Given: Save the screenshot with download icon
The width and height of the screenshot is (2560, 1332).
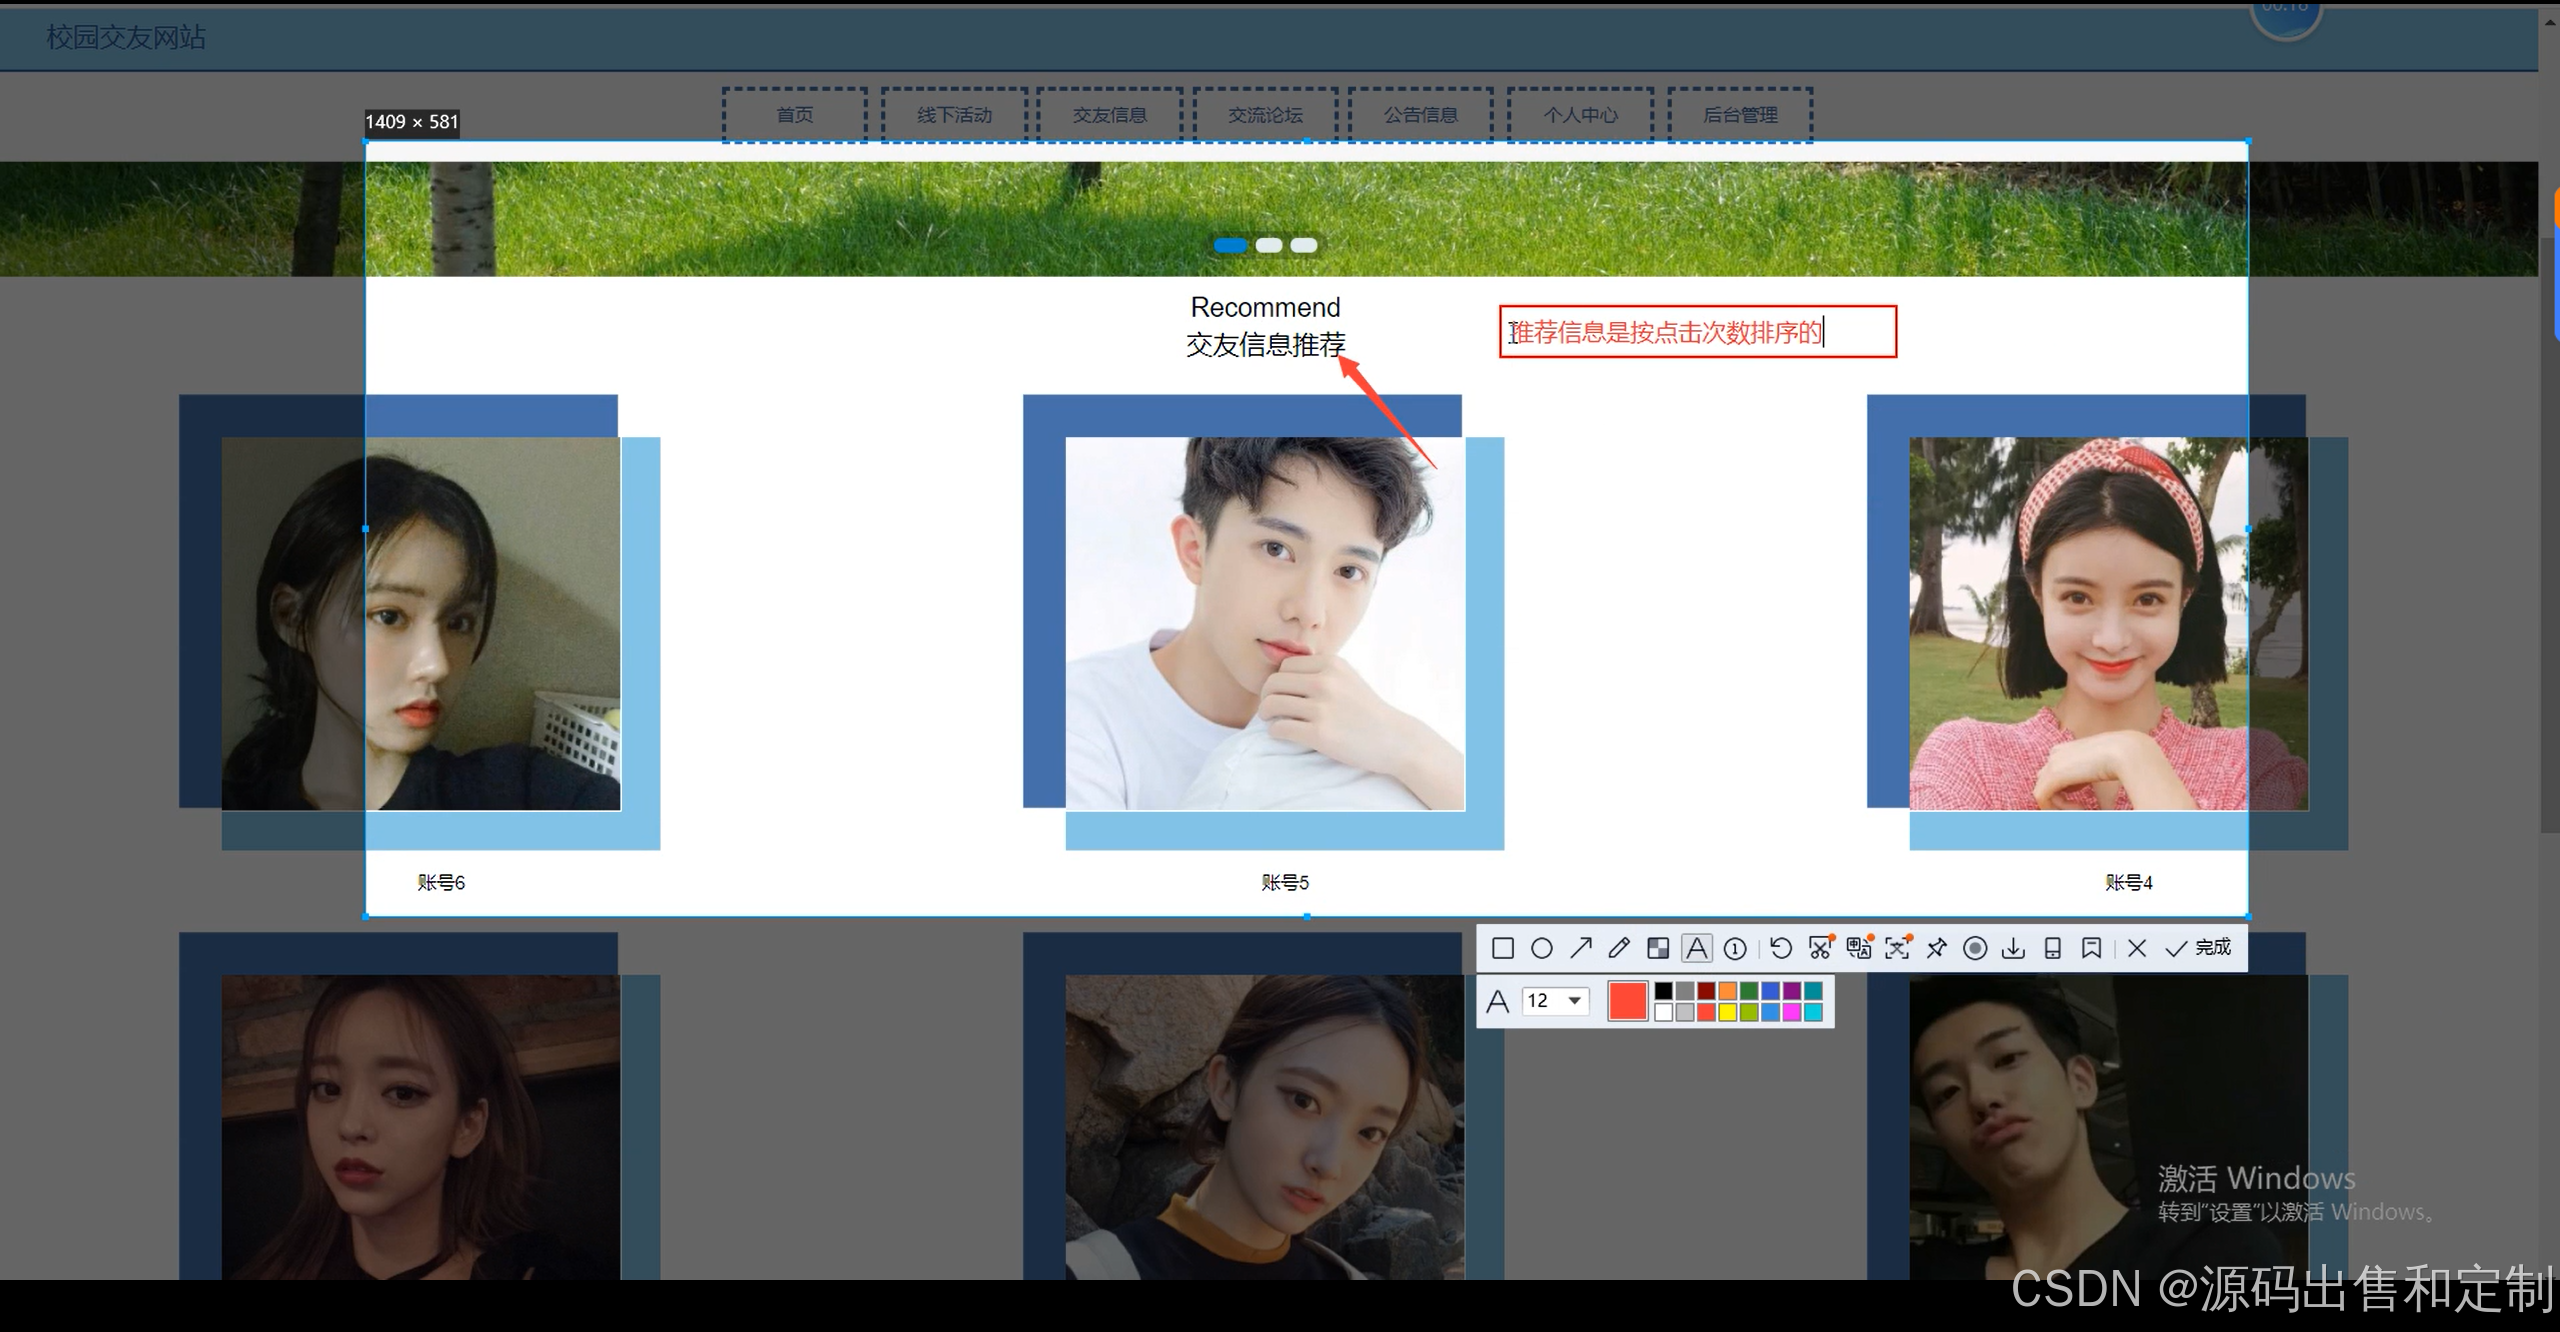Looking at the screenshot, I should coord(2014,948).
